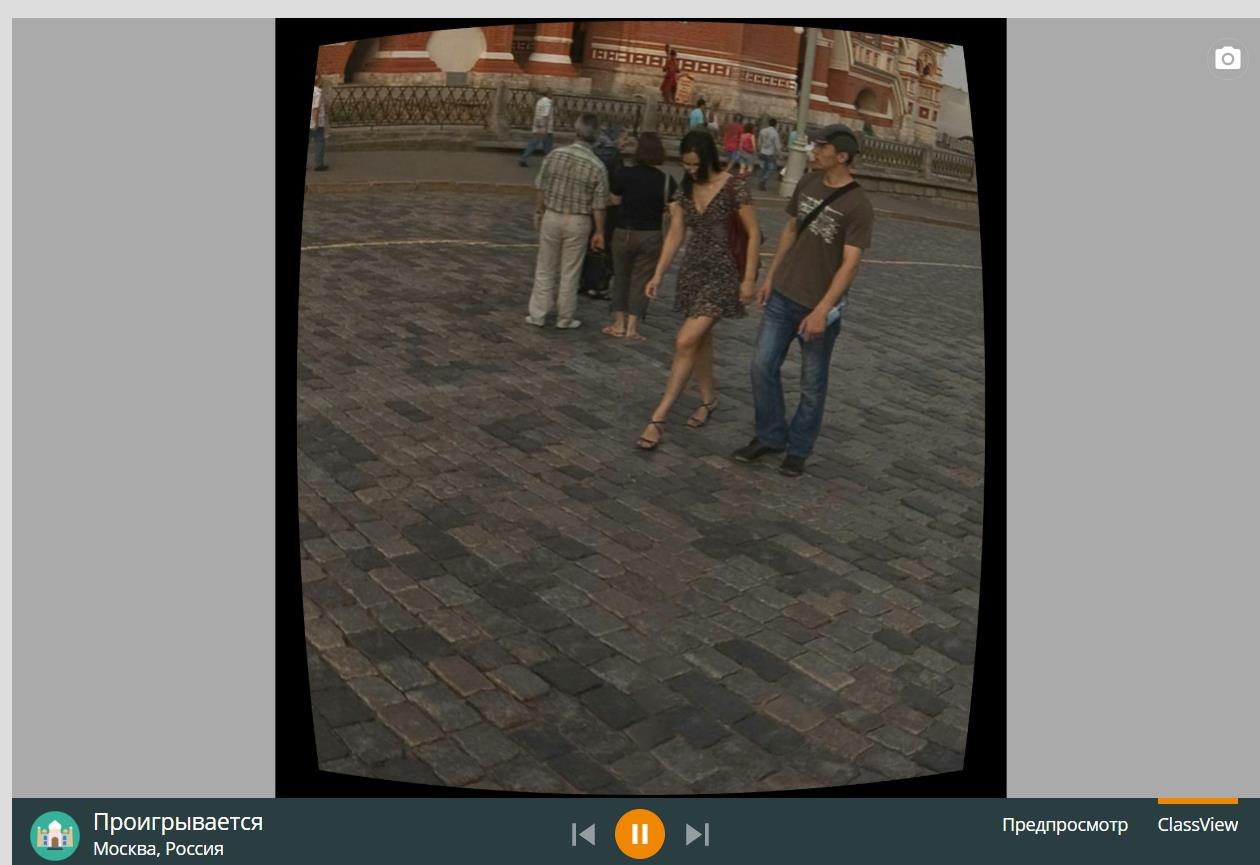The image size is (1260, 865).
Task: Skip to the next location
Action: tap(697, 834)
